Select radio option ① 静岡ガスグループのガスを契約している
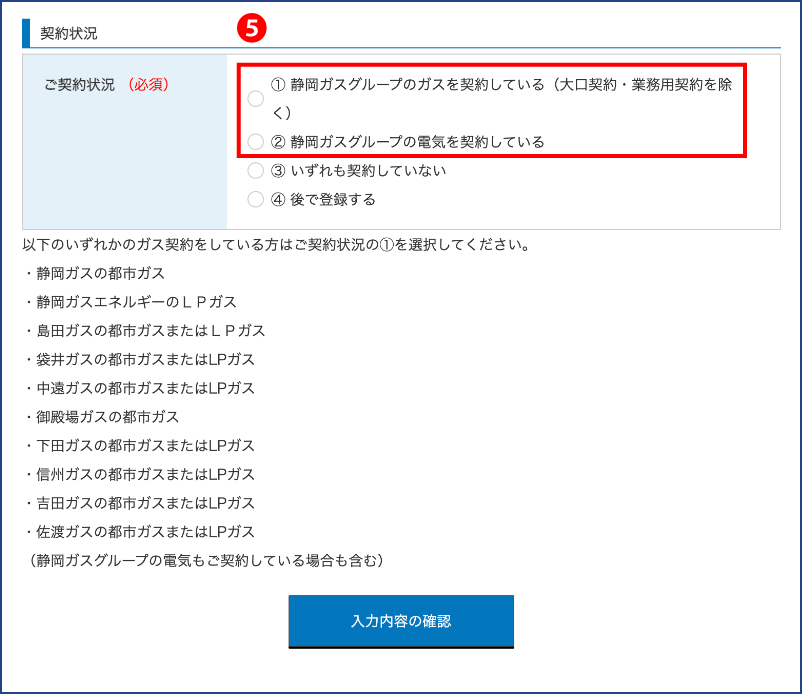802x694 pixels. pyautogui.click(x=256, y=98)
